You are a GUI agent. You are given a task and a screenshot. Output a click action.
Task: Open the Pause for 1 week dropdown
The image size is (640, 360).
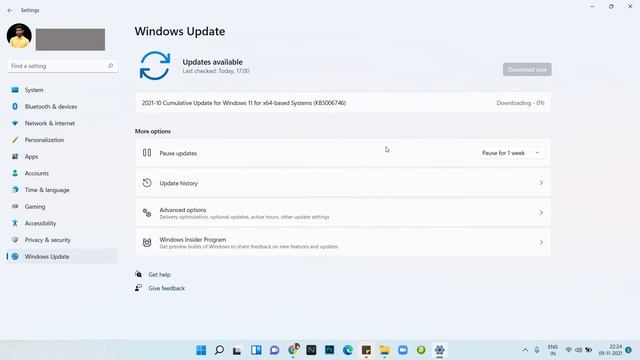[511, 153]
